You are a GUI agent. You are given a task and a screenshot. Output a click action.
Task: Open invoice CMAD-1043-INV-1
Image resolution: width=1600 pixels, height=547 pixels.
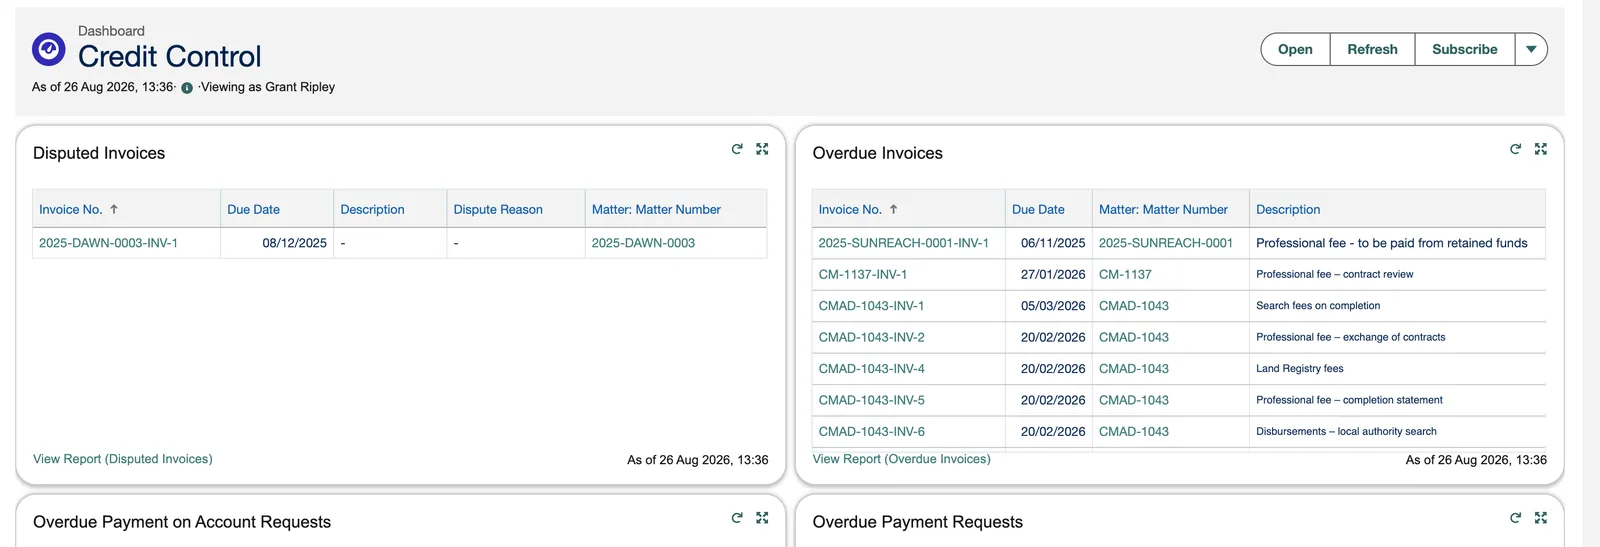871,306
